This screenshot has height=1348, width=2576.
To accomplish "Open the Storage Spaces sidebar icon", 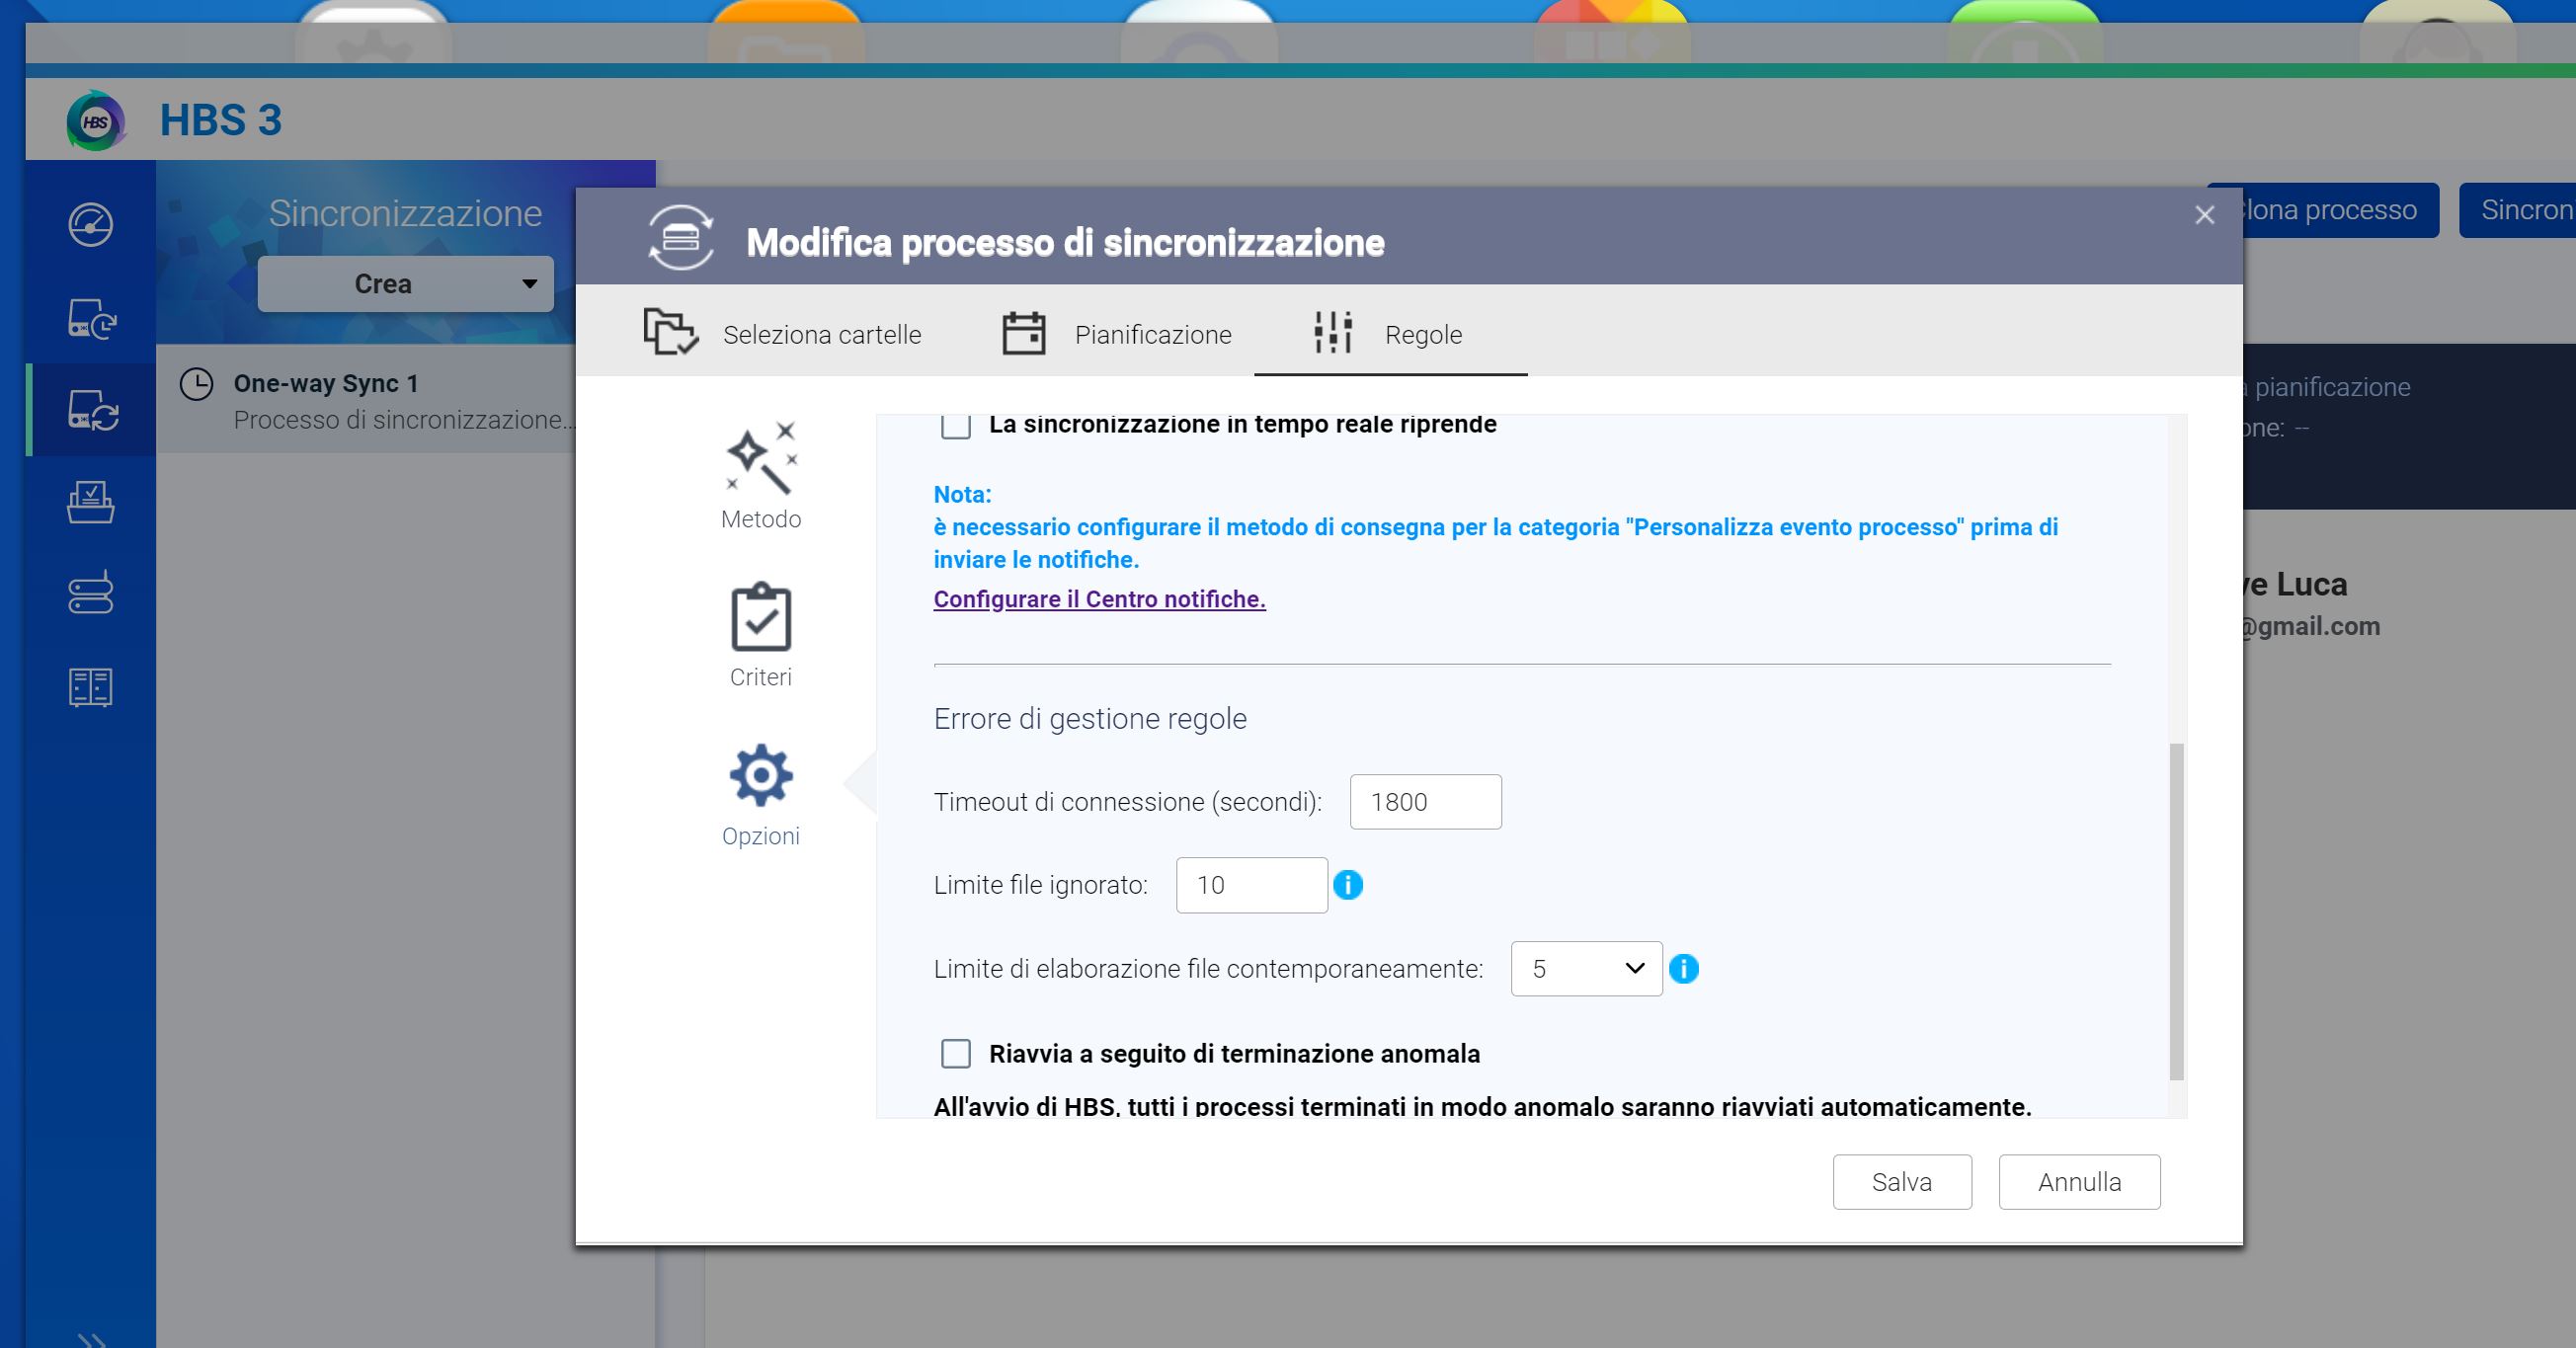I will (90, 594).
